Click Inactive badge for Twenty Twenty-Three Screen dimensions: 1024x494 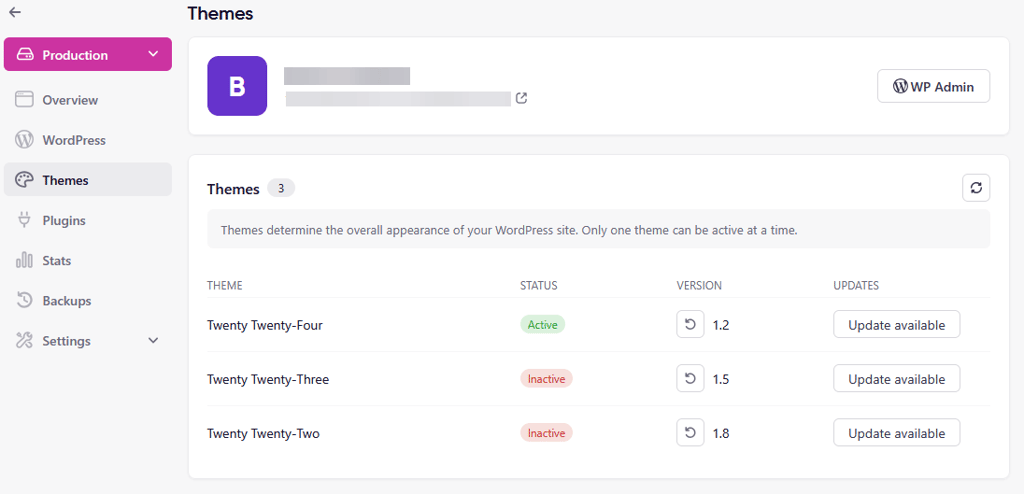[x=546, y=379]
